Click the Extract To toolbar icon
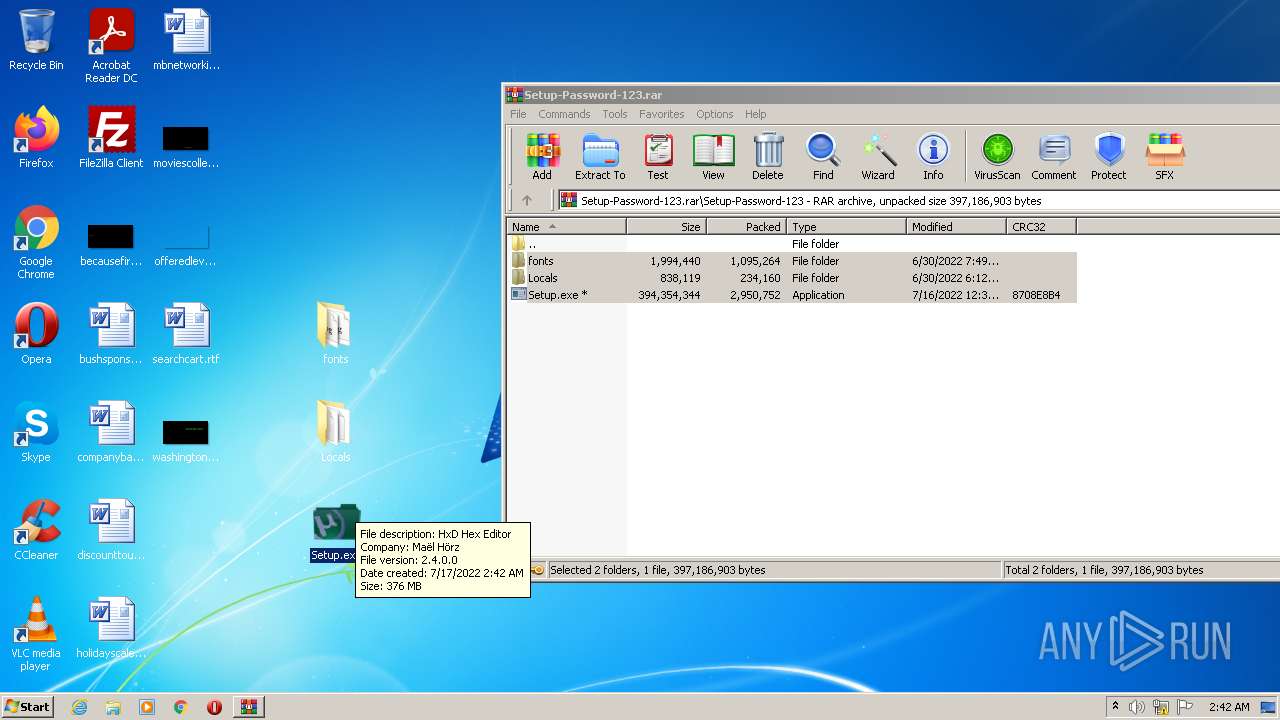This screenshot has width=1280, height=720. point(600,157)
